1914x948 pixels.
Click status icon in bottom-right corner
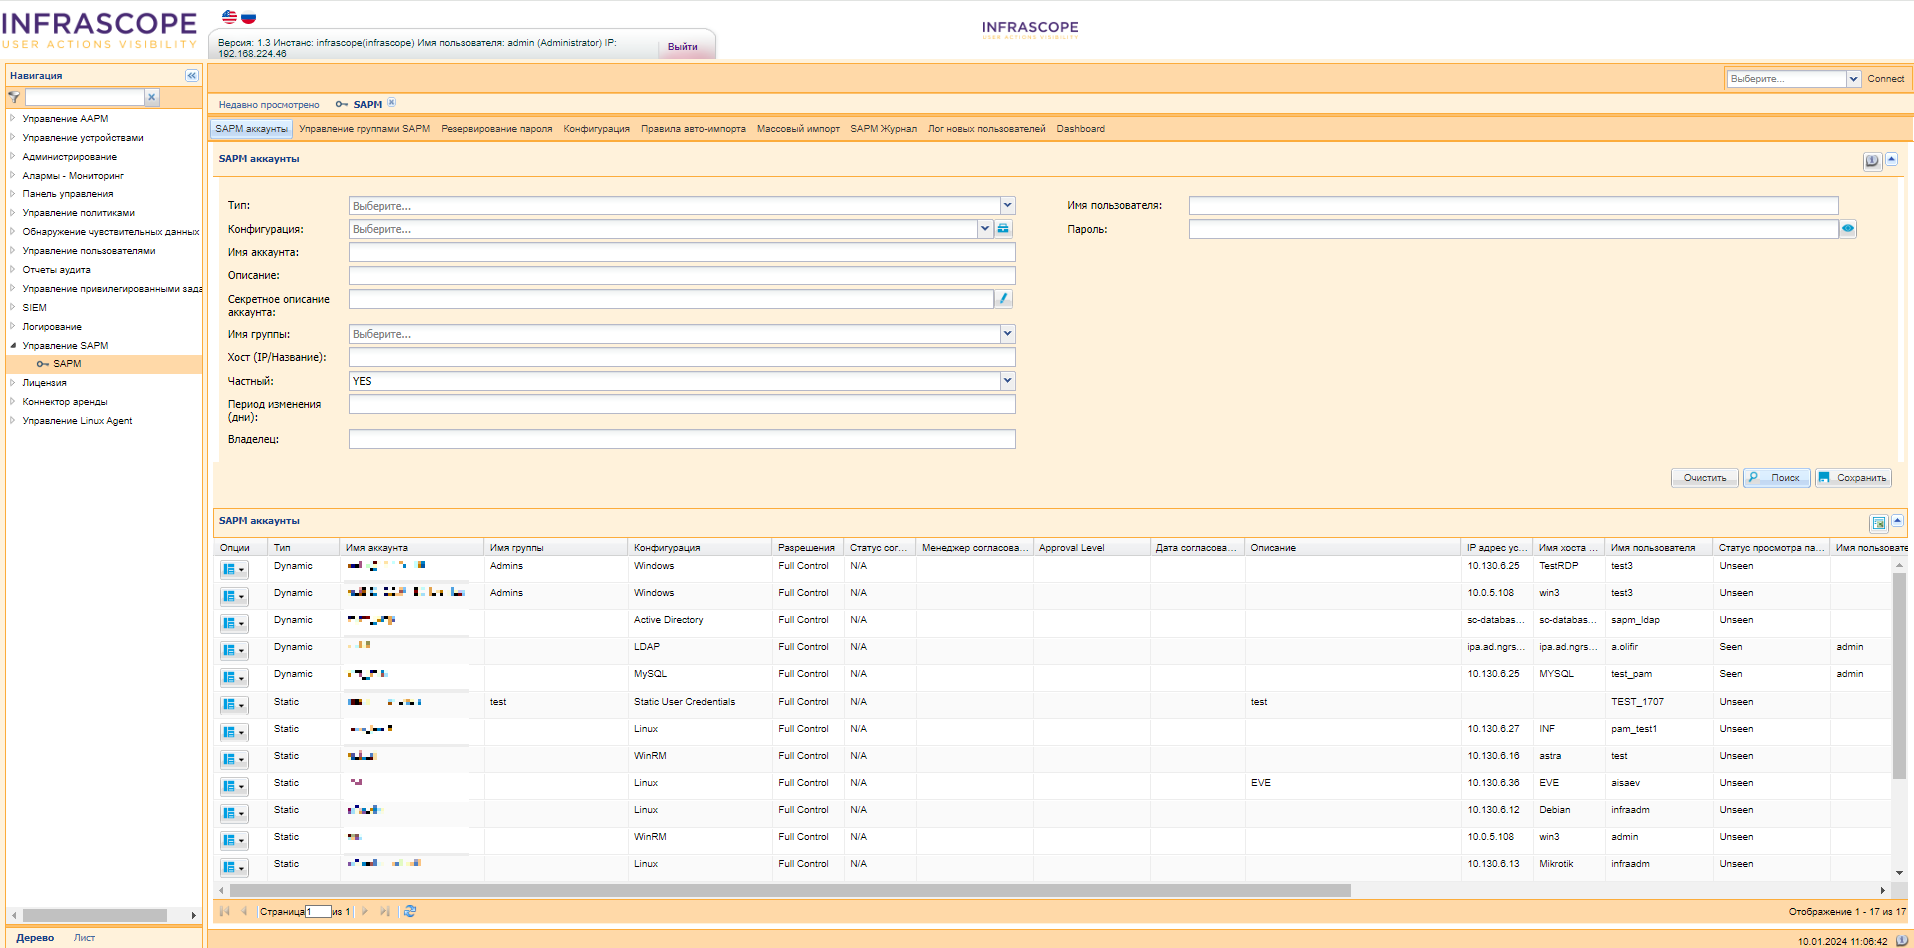tap(1901, 941)
